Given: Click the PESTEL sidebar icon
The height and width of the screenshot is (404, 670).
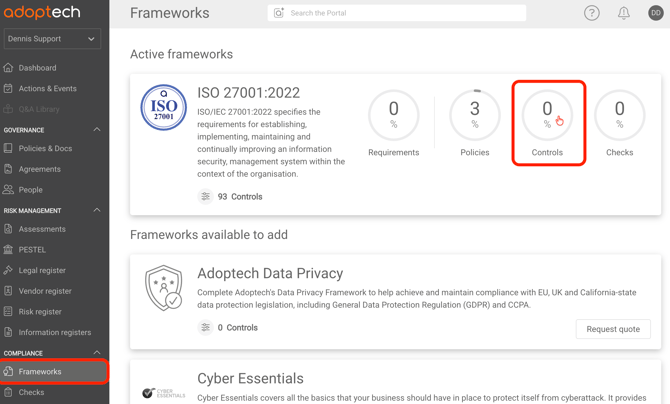Looking at the screenshot, I should pos(9,250).
